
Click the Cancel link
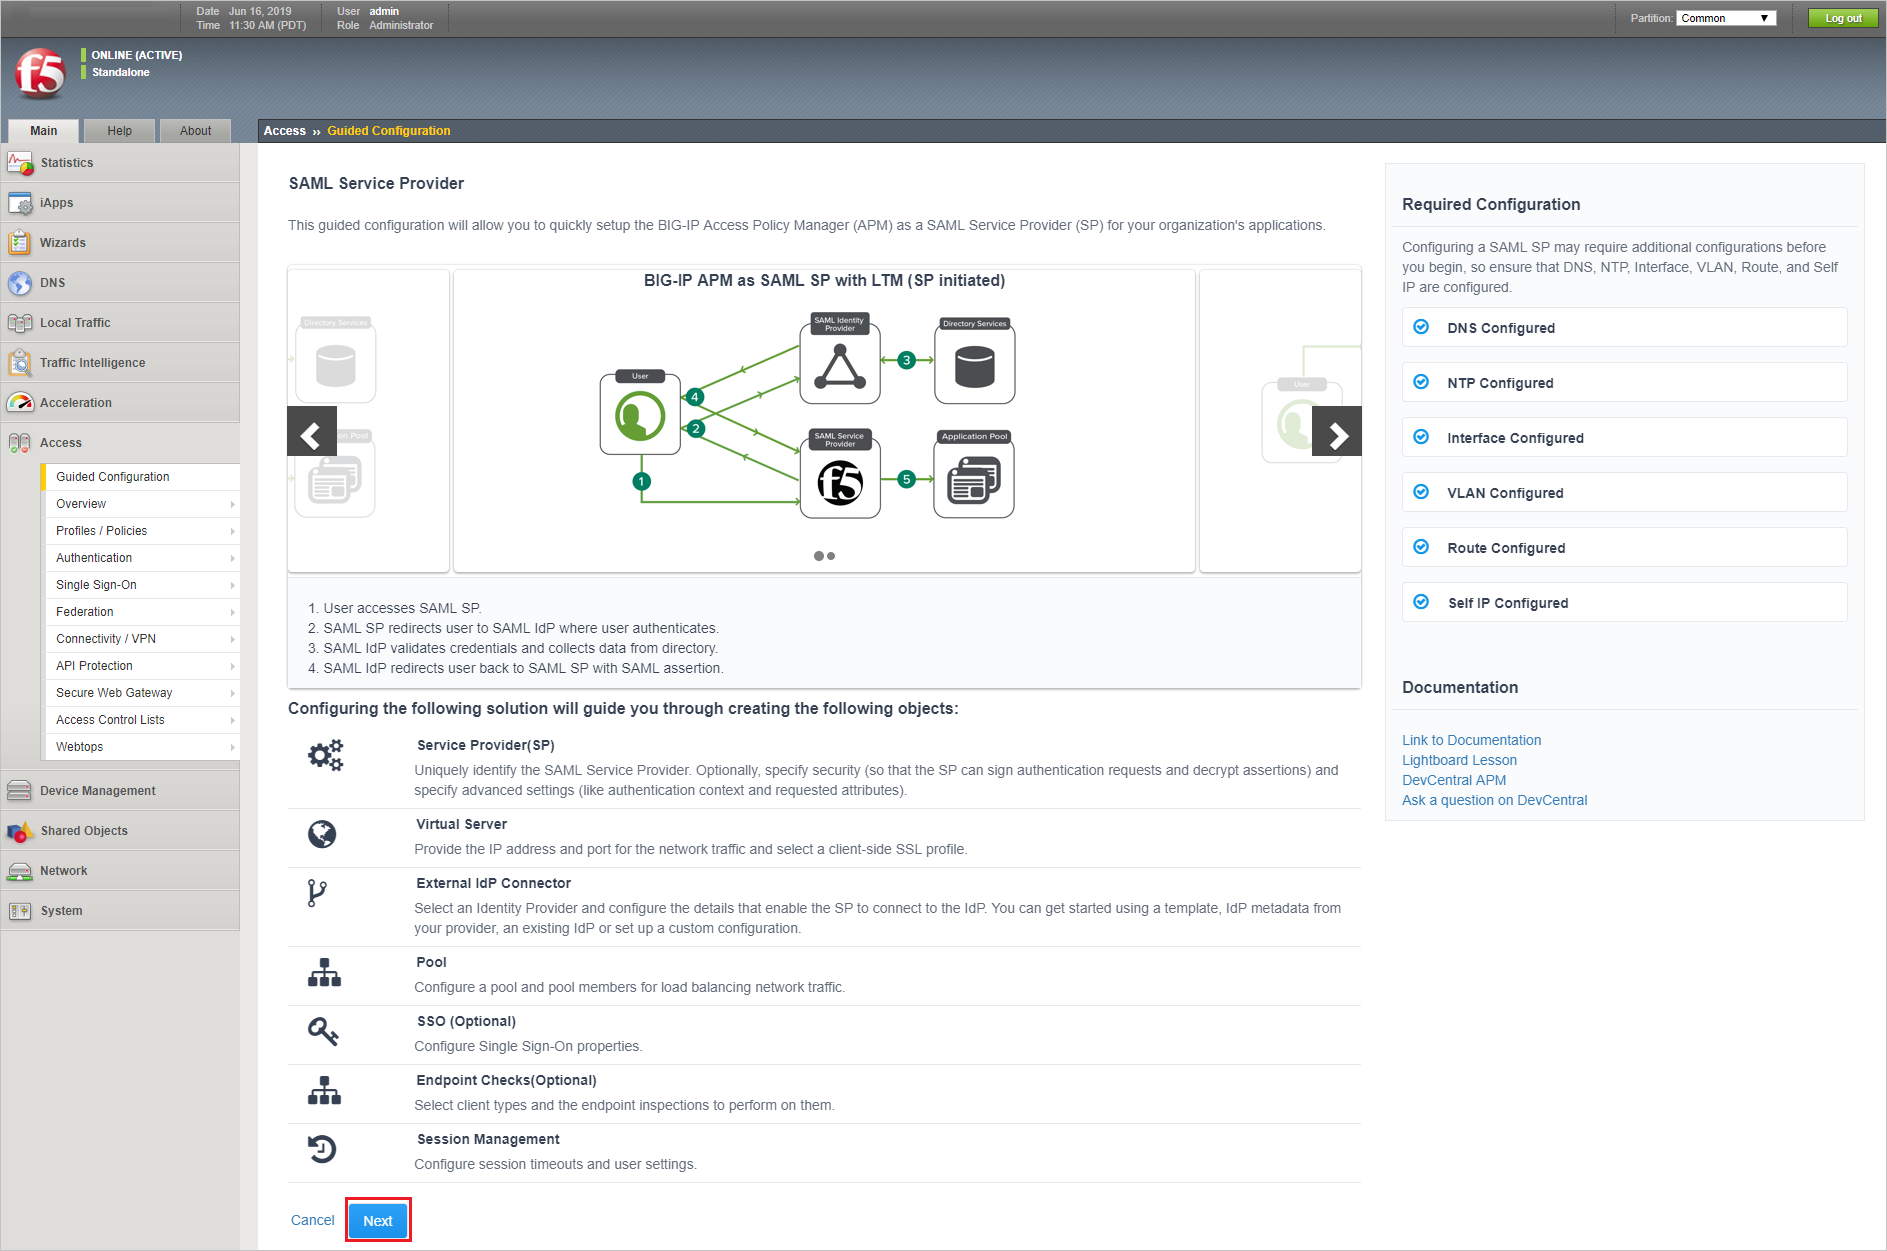[x=312, y=1220]
